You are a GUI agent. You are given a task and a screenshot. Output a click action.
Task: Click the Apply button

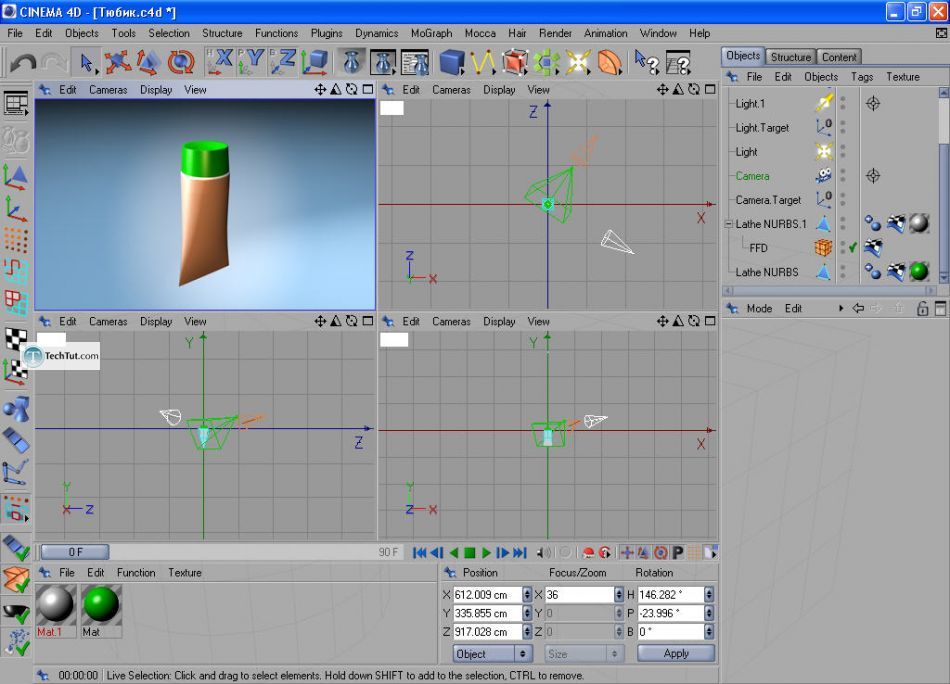(676, 653)
